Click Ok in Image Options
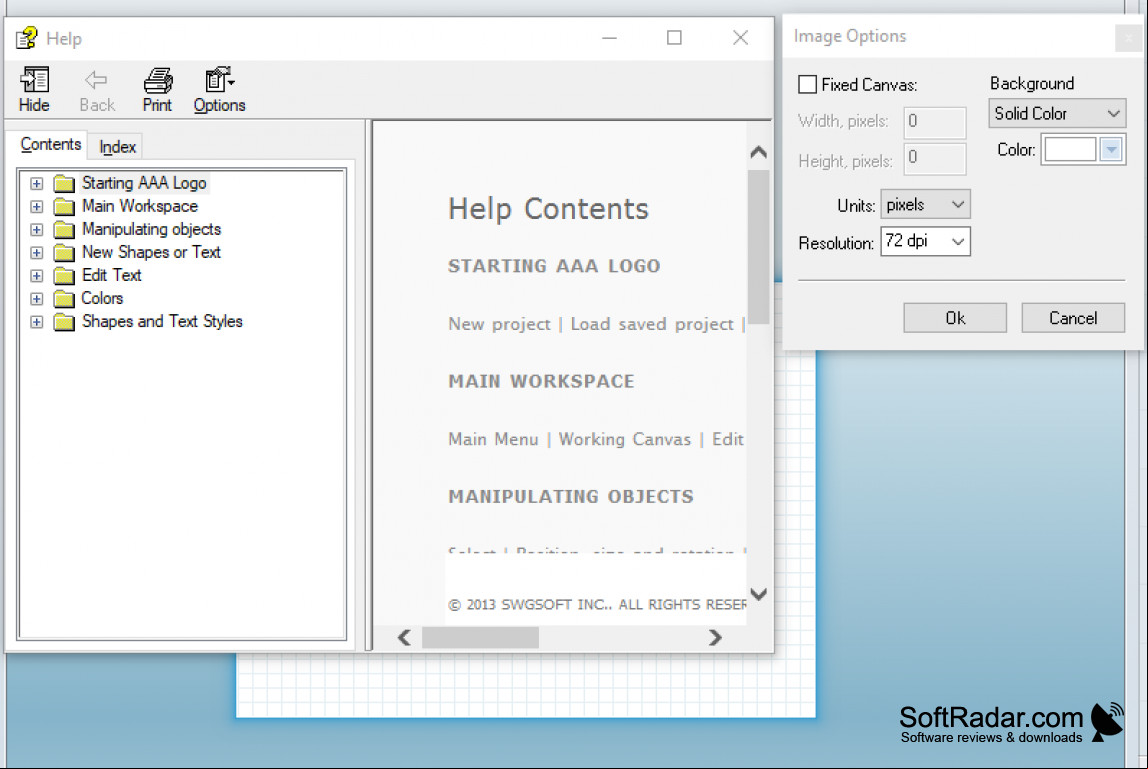 click(955, 318)
